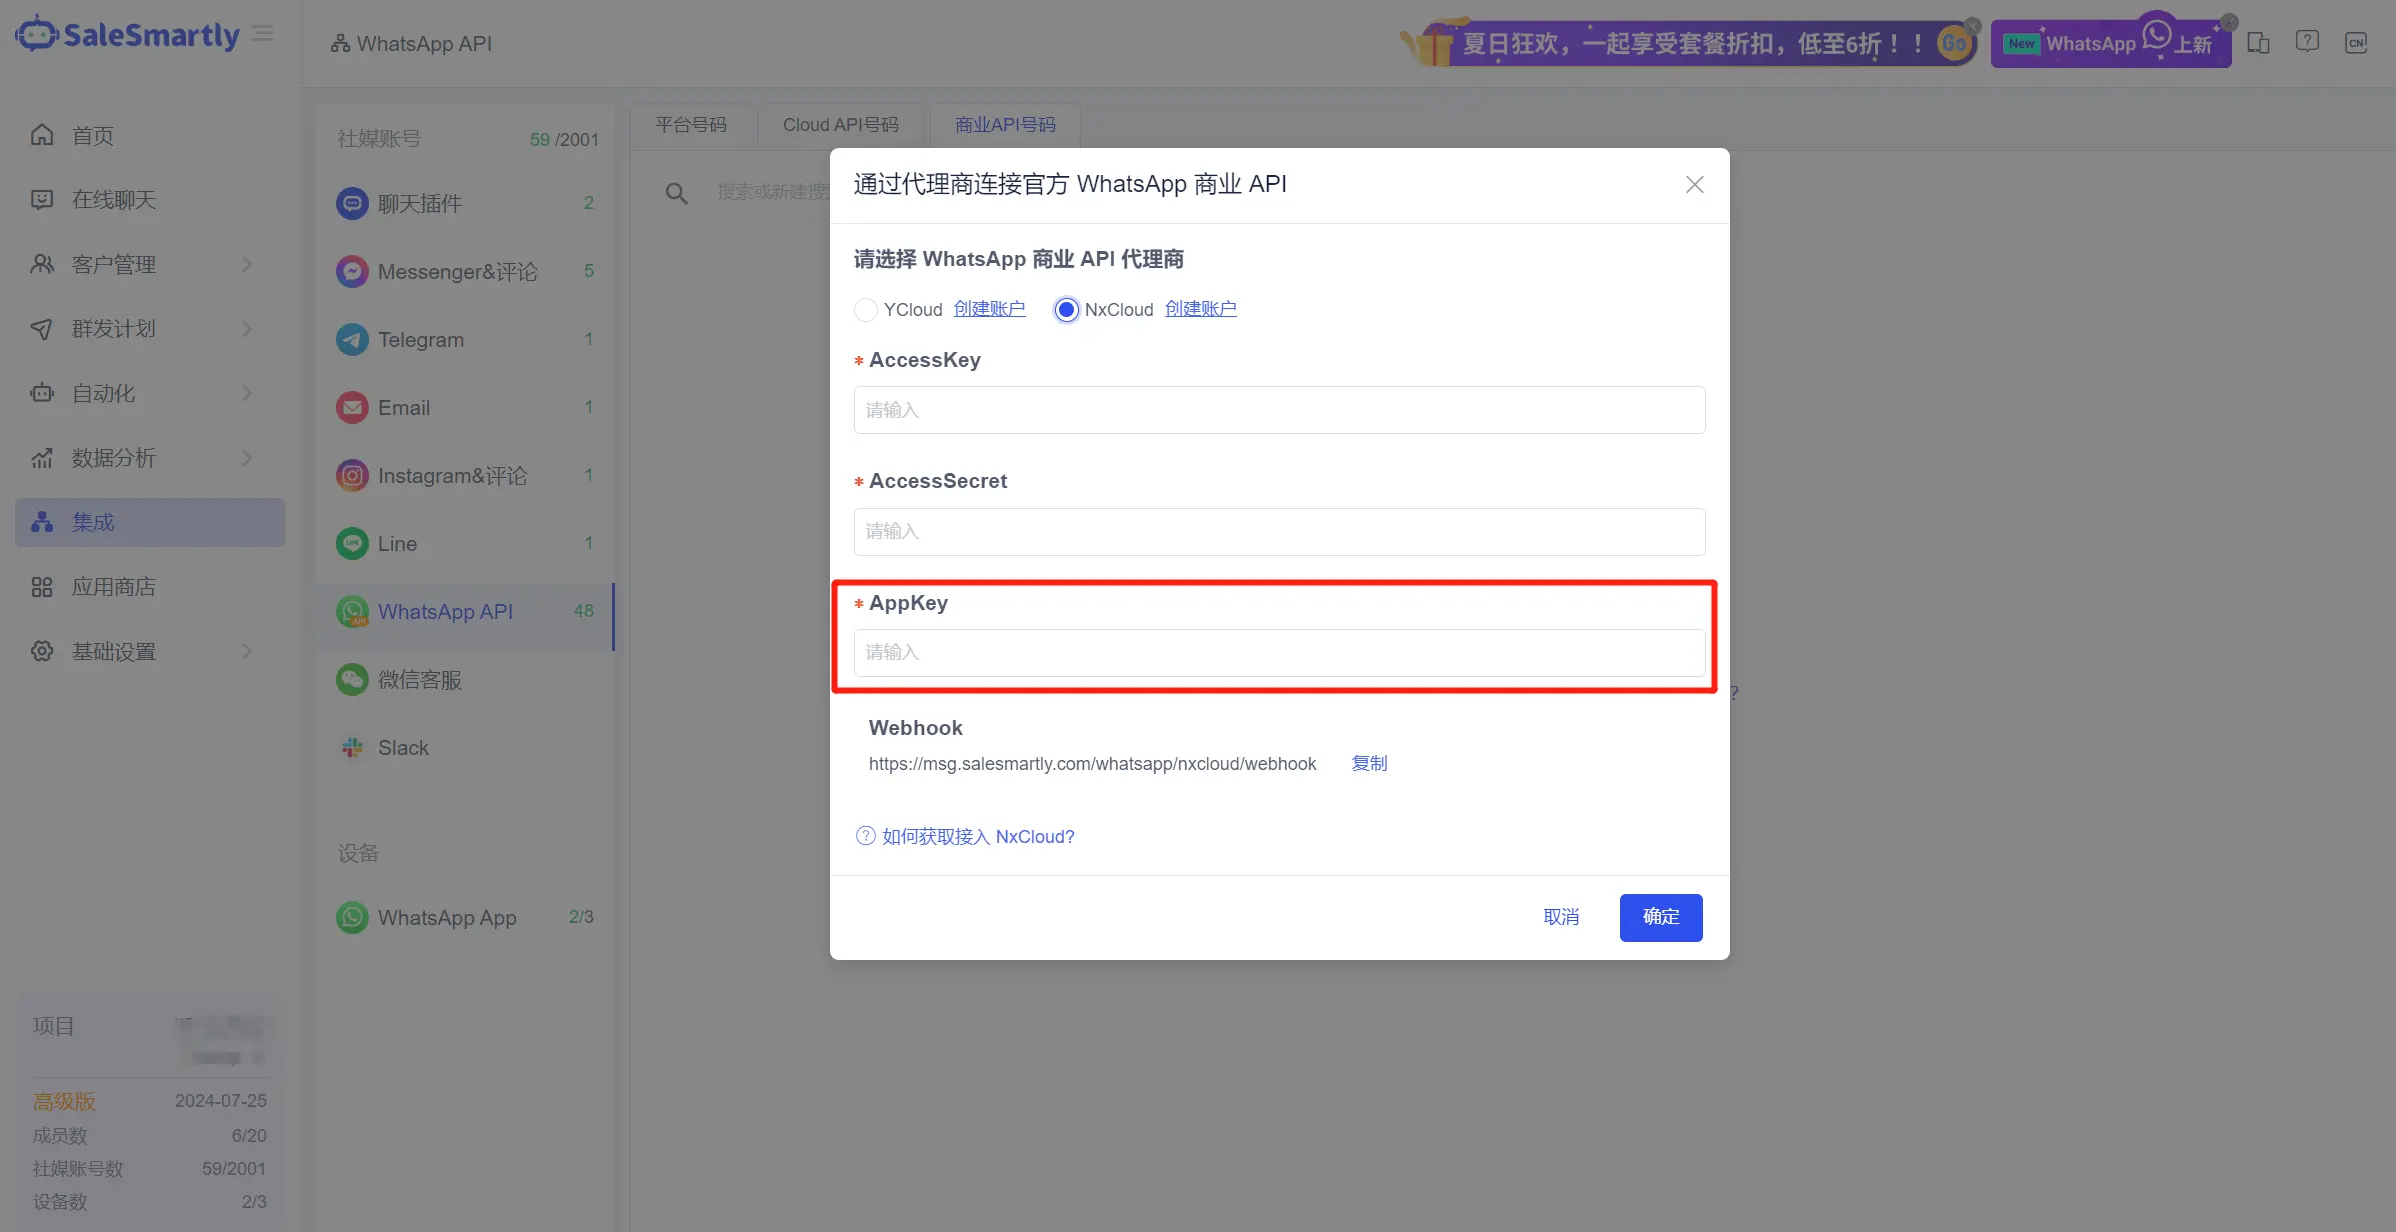Select the YCloud radio button
This screenshot has width=2396, height=1232.
tap(865, 310)
